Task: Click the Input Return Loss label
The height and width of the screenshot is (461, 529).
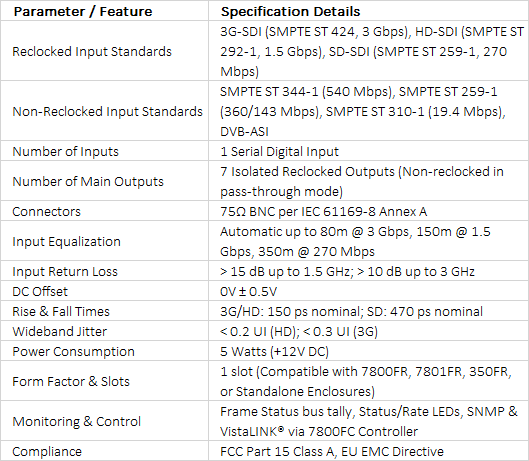Action: click(65, 271)
